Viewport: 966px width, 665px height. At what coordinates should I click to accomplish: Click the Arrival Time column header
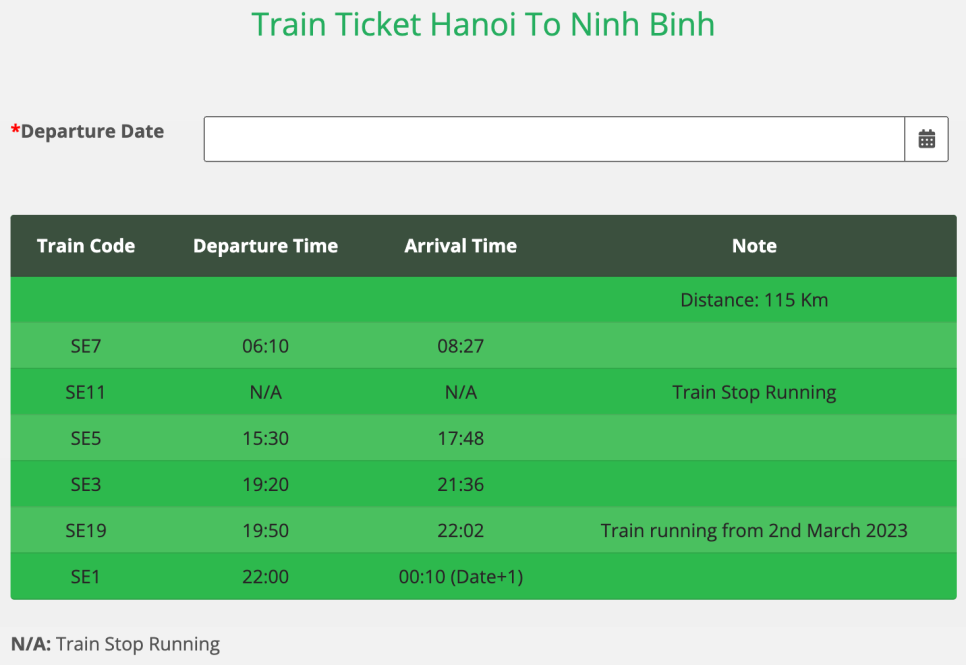click(x=460, y=246)
